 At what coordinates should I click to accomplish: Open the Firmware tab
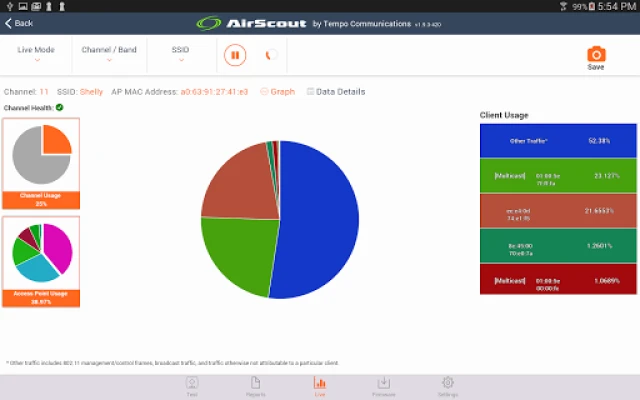(x=384, y=385)
